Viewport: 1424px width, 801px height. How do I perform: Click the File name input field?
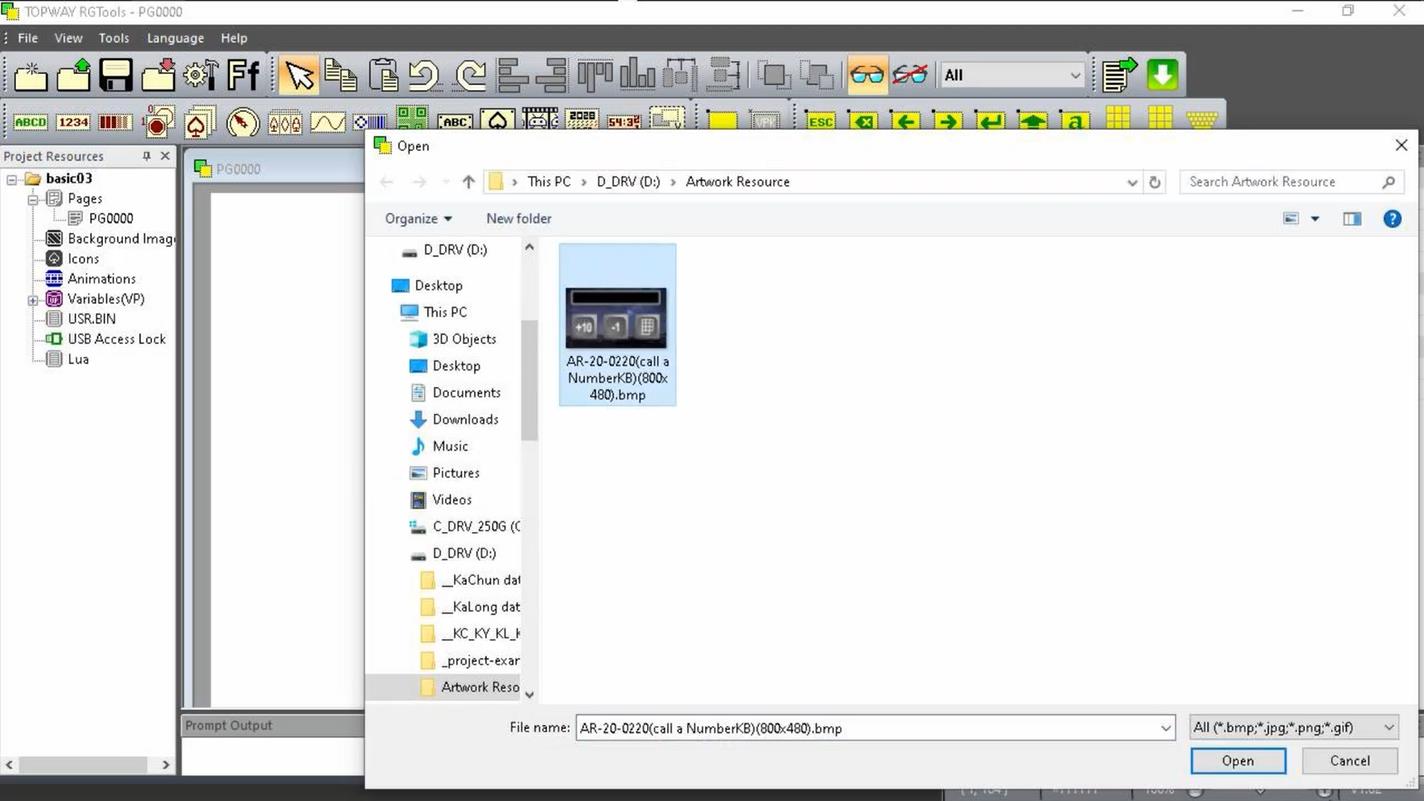(x=866, y=728)
